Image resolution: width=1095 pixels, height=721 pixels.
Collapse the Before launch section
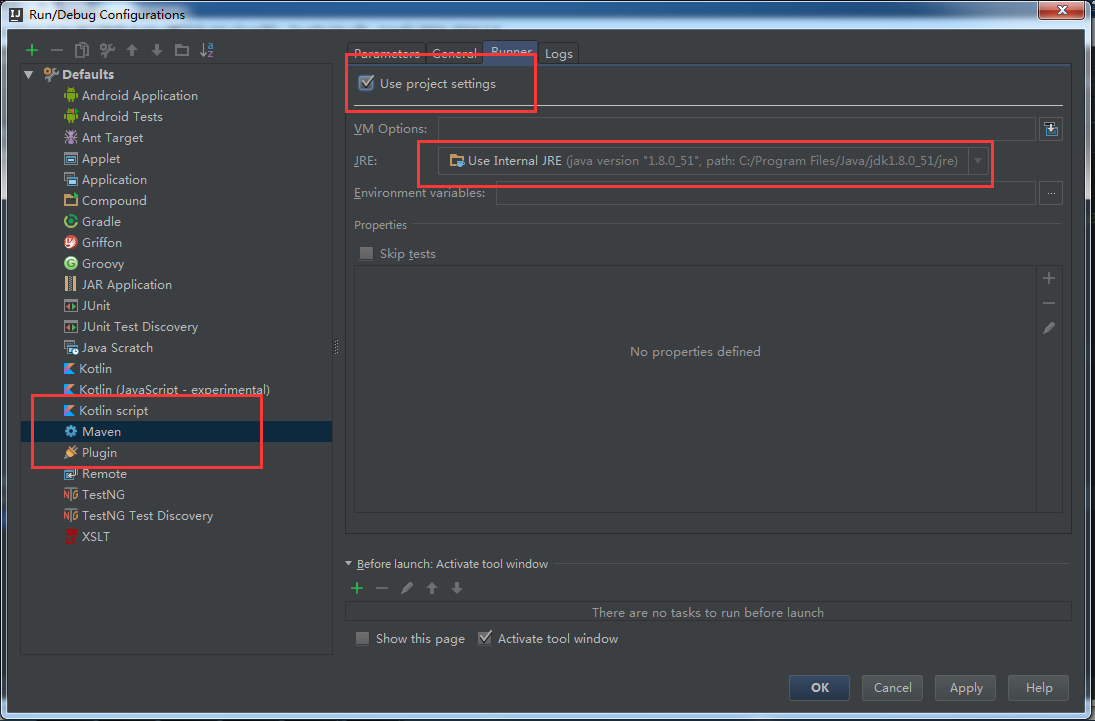click(348, 564)
